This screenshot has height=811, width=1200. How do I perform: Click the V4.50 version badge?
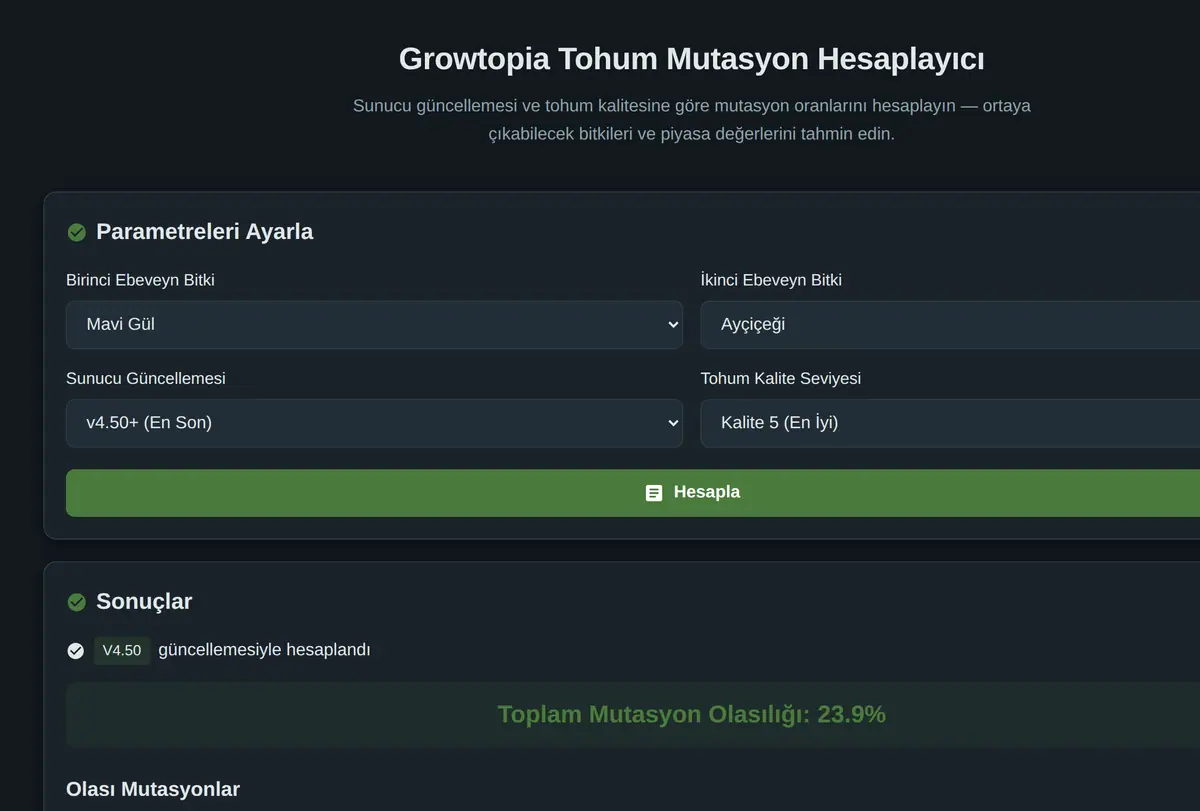point(122,651)
